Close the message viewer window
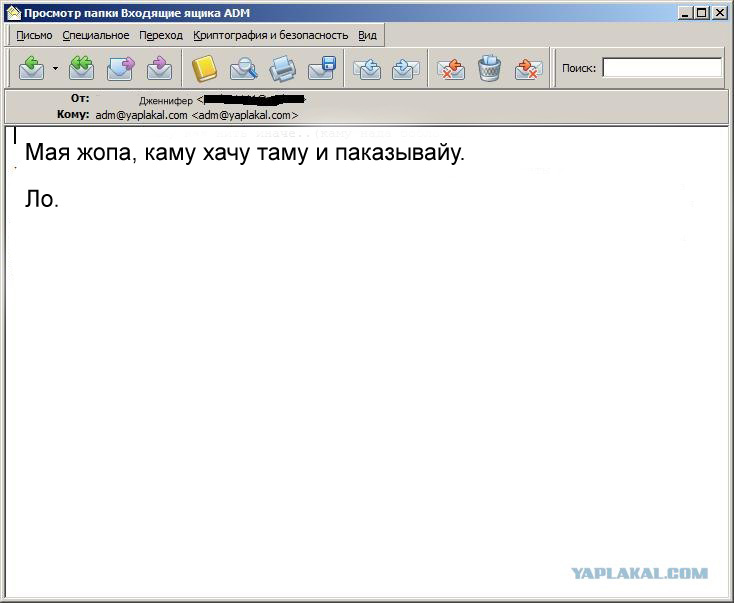The image size is (734, 603). click(x=719, y=13)
